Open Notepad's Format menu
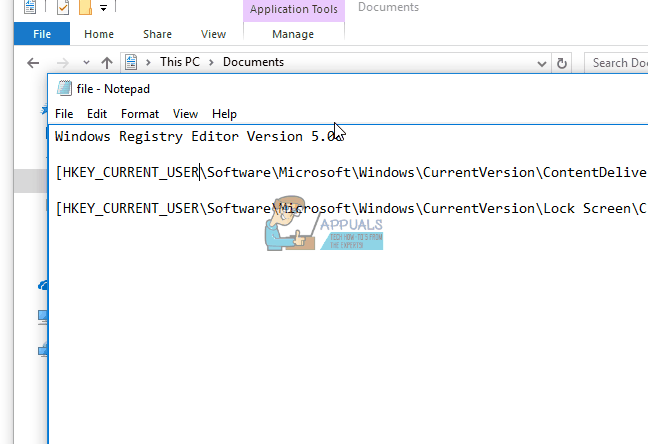 [x=140, y=114]
